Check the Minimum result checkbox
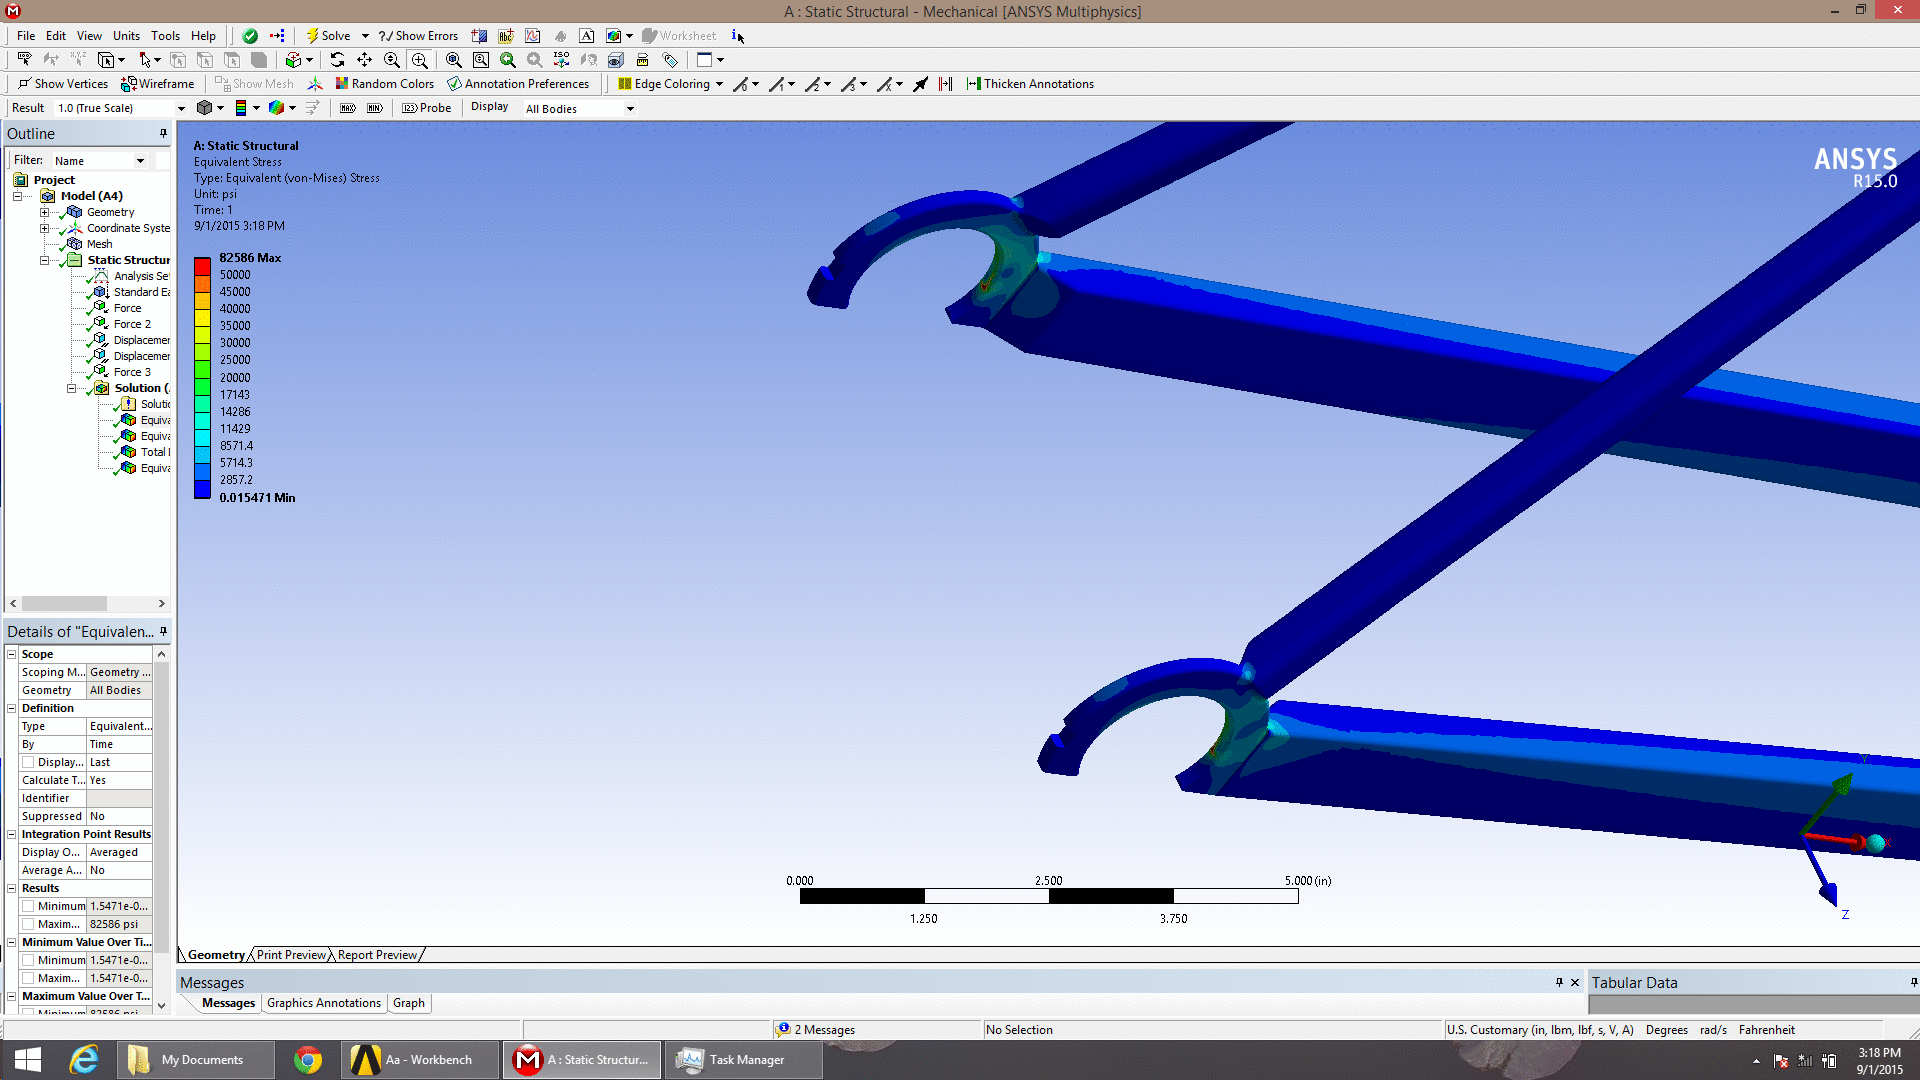Screen dimensions: 1920x1080 29,906
